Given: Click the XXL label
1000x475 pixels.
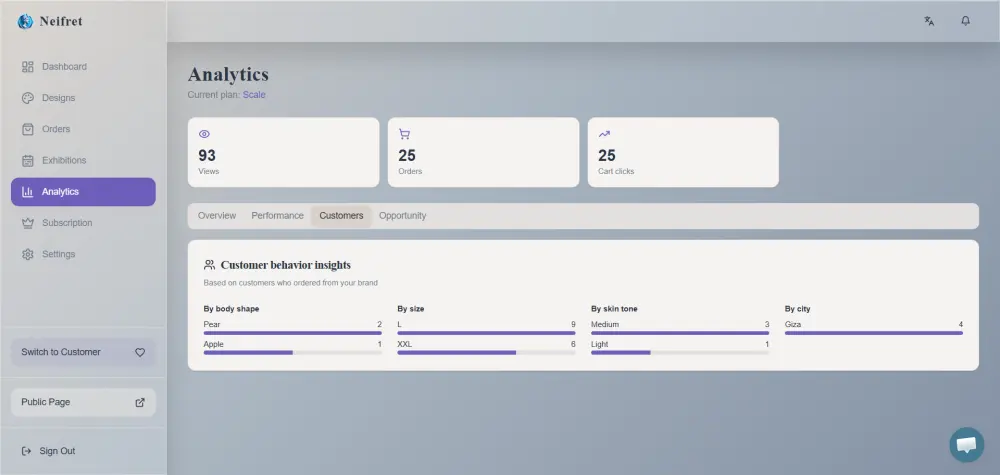Looking at the screenshot, I should (406, 344).
